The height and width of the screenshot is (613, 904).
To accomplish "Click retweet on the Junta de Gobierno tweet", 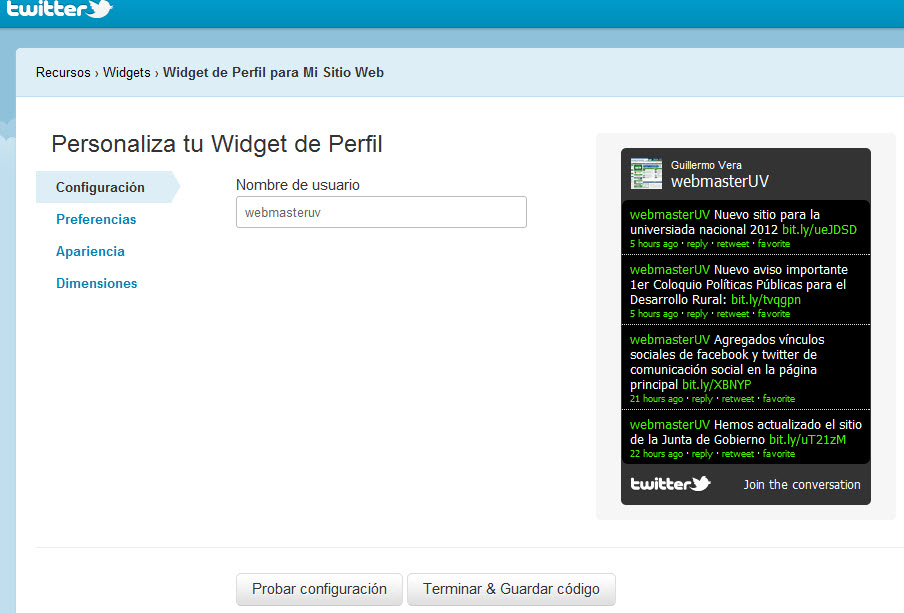I will (738, 454).
